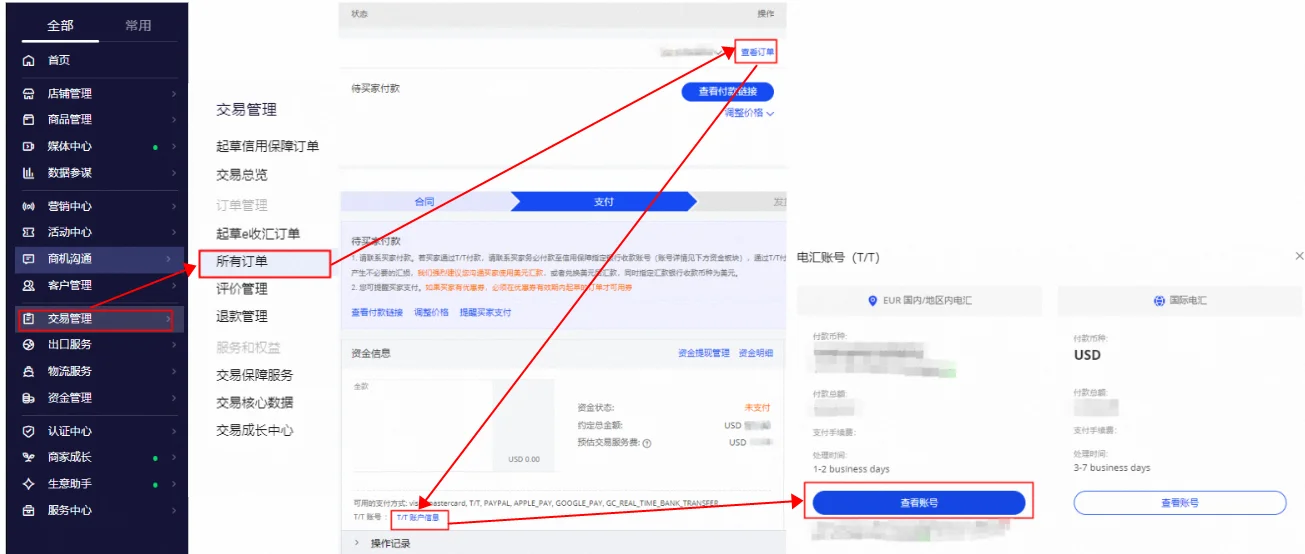The image size is (1305, 554).
Task: Click the 调整价格 link beside 提醒买家支付
Action: 432,313
